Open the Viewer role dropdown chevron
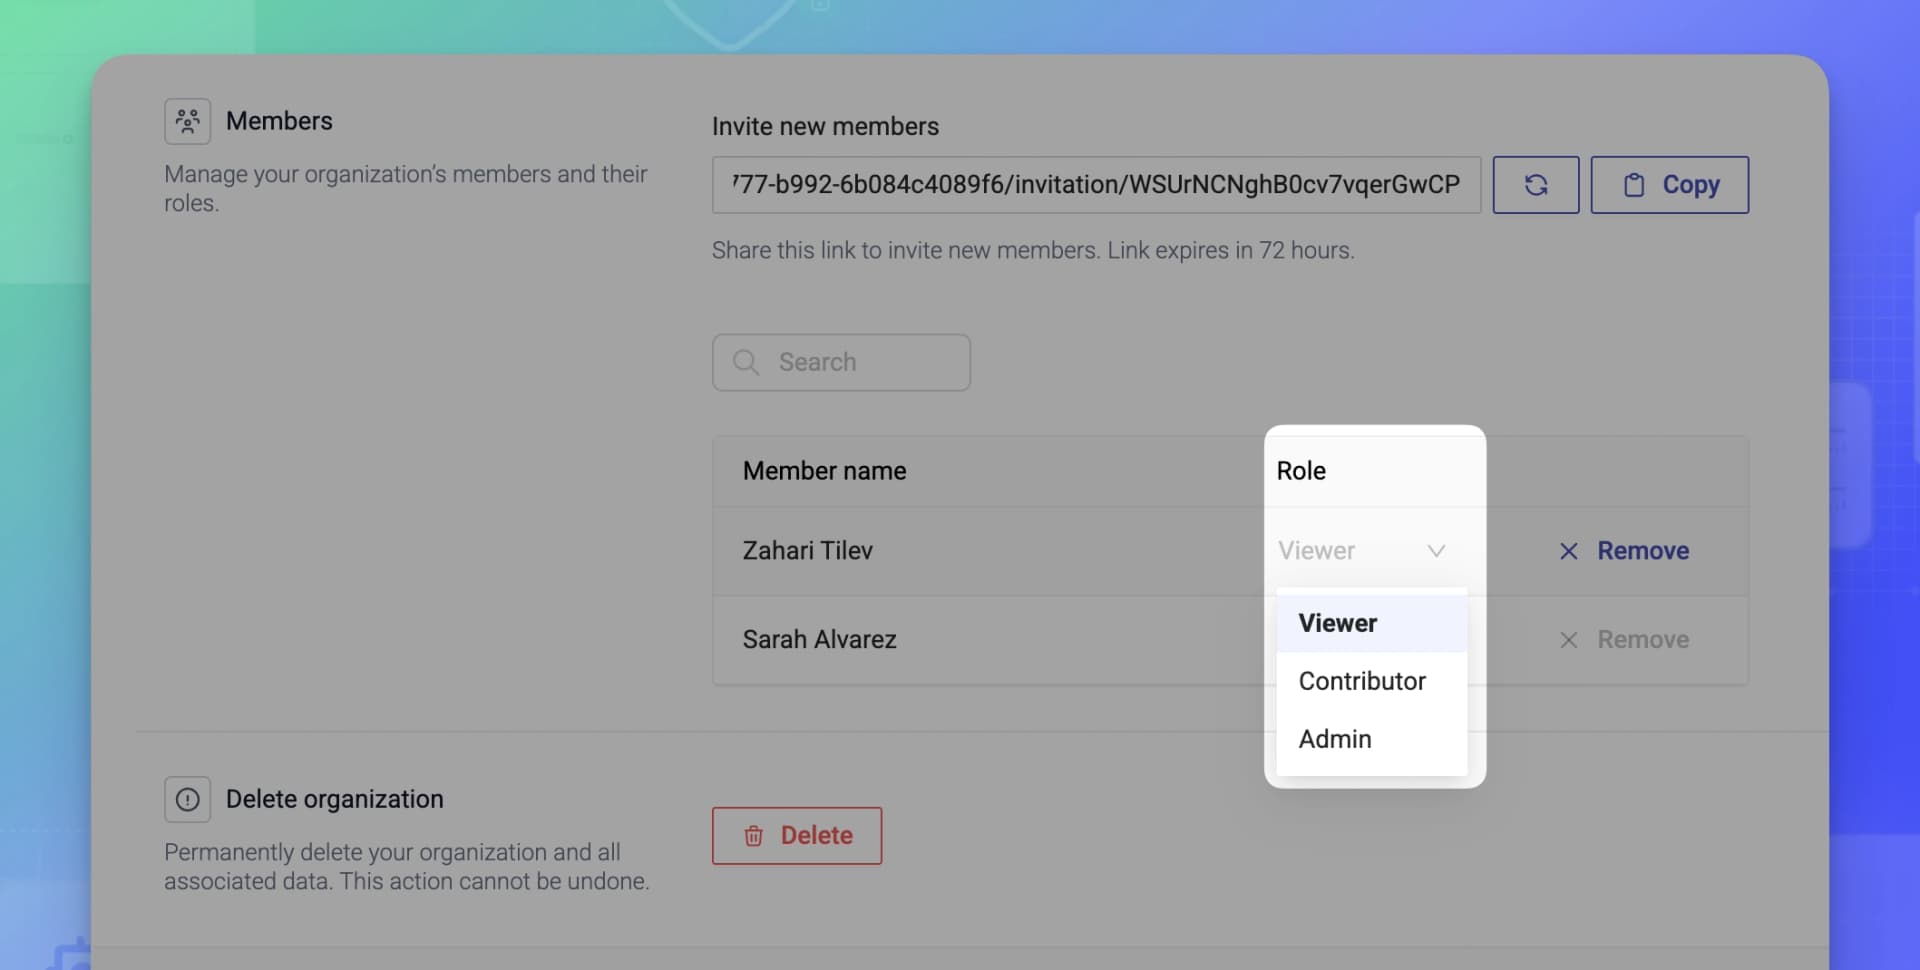 pos(1437,550)
